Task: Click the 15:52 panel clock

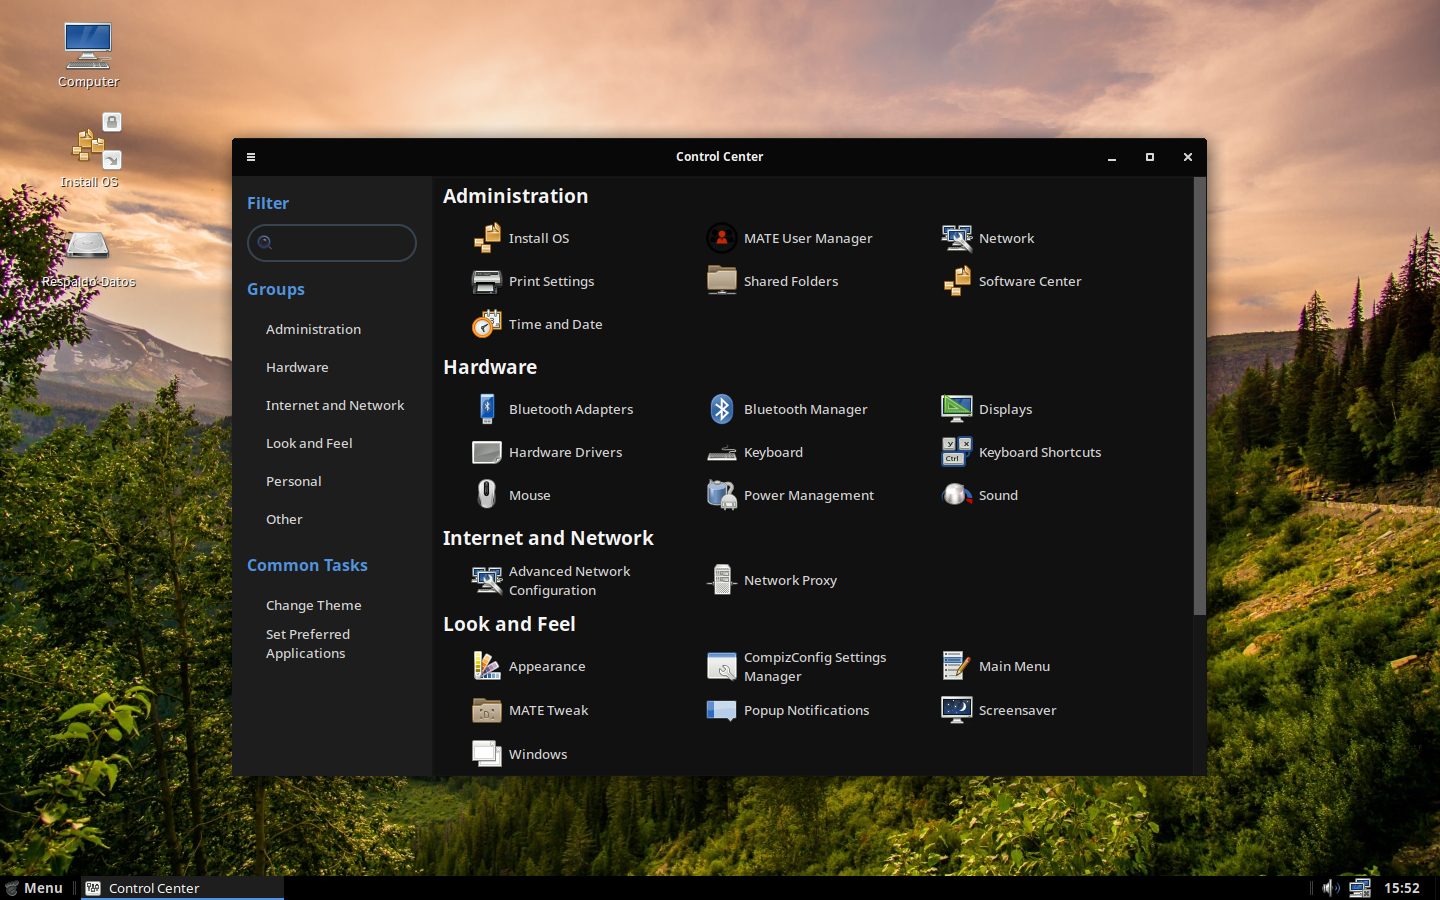Action: coord(1402,888)
